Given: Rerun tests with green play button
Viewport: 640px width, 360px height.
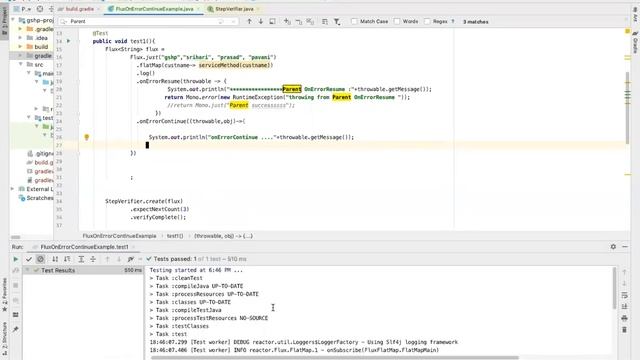Looking at the screenshot, I should (x=16, y=259).
